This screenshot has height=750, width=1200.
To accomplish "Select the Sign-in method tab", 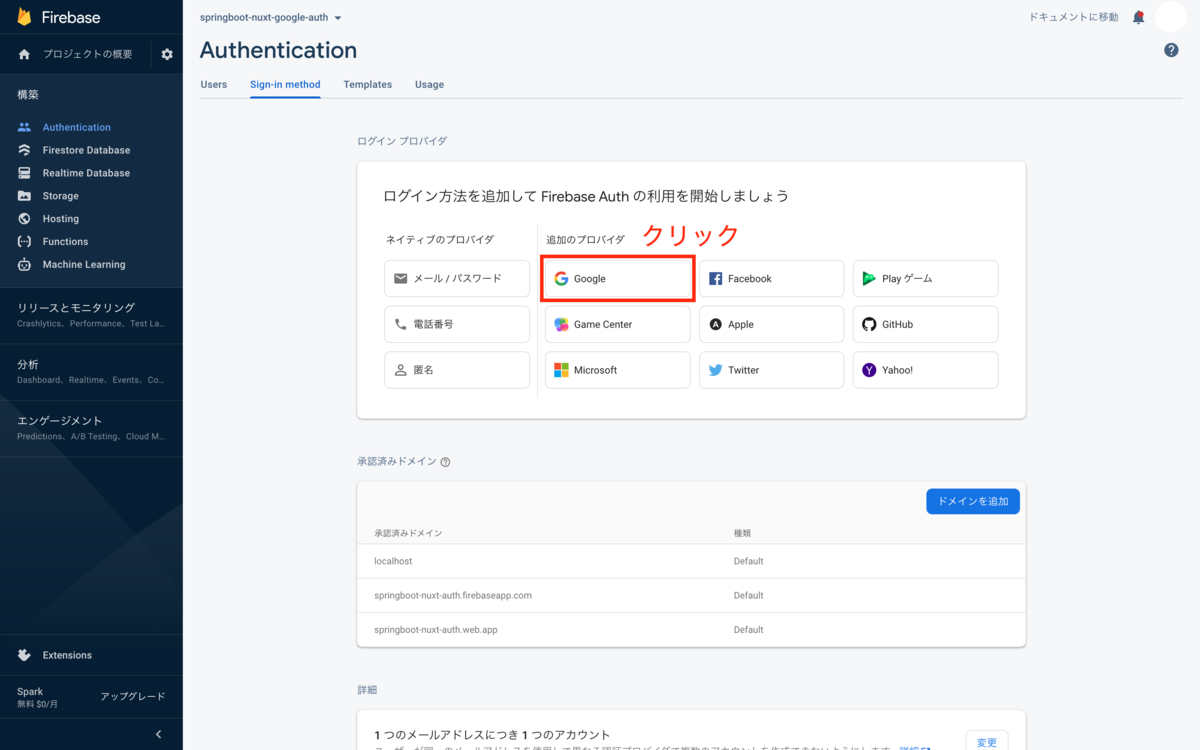I will (285, 84).
